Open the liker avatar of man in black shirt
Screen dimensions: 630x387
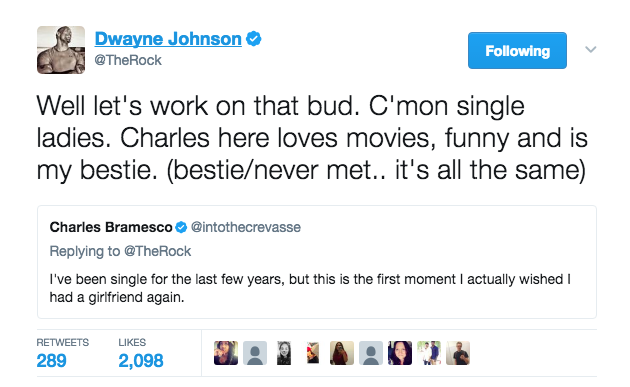(458, 353)
